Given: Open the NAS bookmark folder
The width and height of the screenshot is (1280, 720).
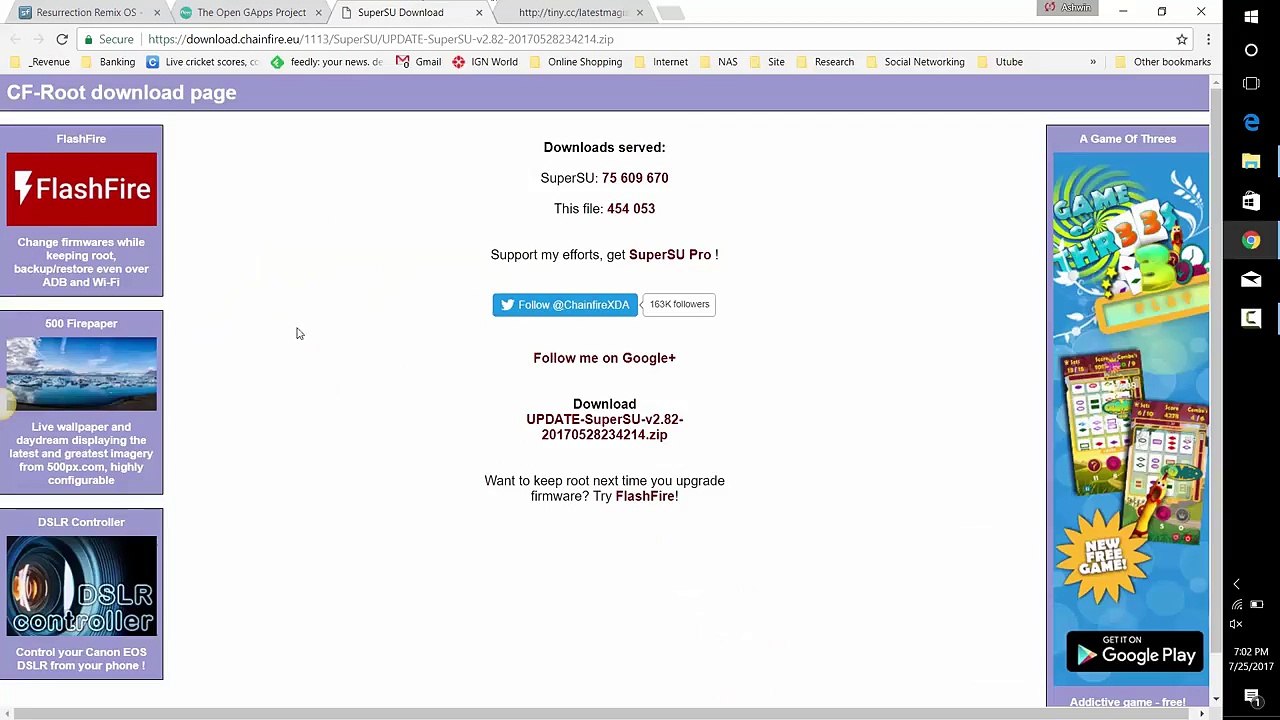Looking at the screenshot, I should pyautogui.click(x=719, y=62).
